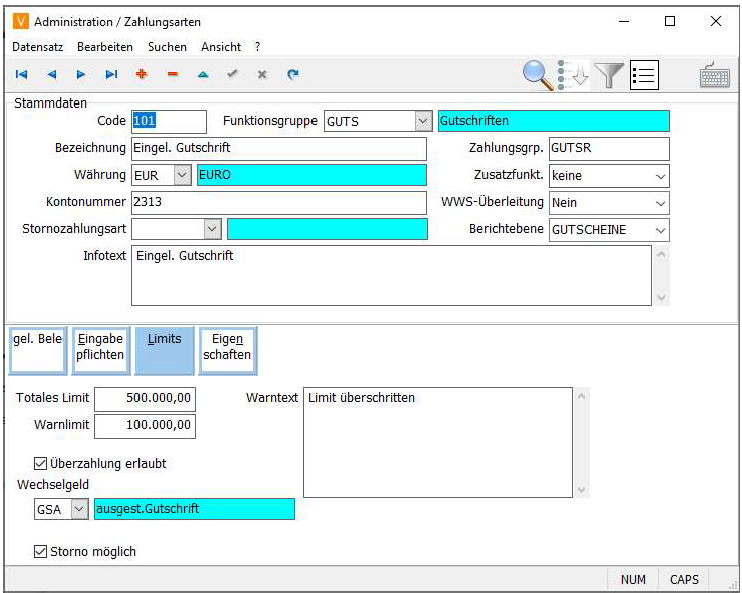Open the Währung dropdown
Screen dimensions: 742x593
(x=182, y=175)
